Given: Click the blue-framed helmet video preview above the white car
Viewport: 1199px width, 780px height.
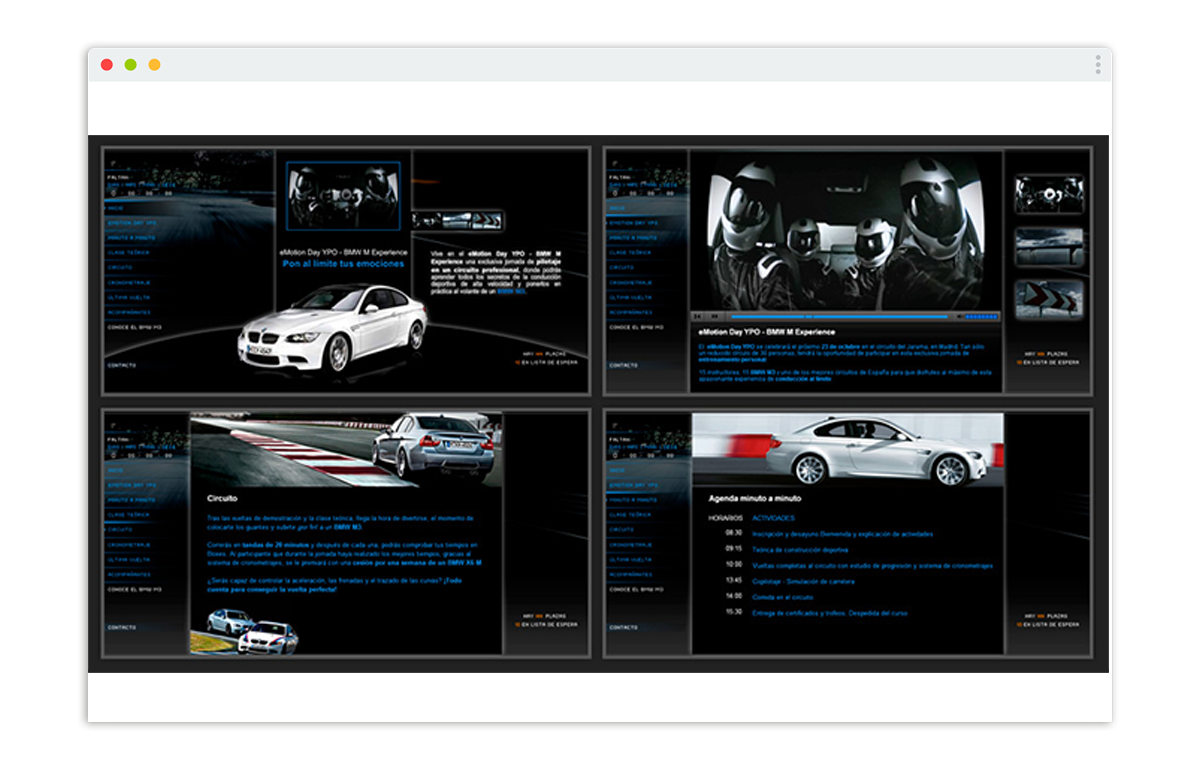Looking at the screenshot, I should pyautogui.click(x=343, y=196).
